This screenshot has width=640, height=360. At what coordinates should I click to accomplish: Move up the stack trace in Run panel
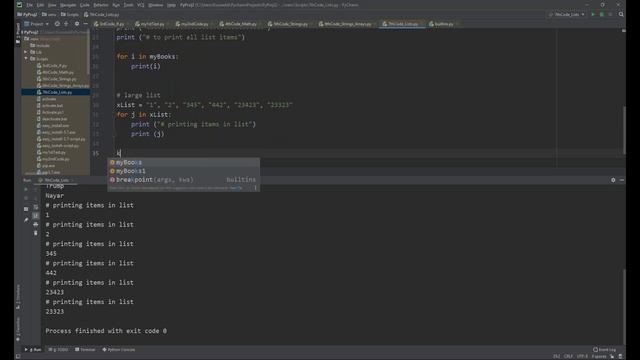(36, 189)
